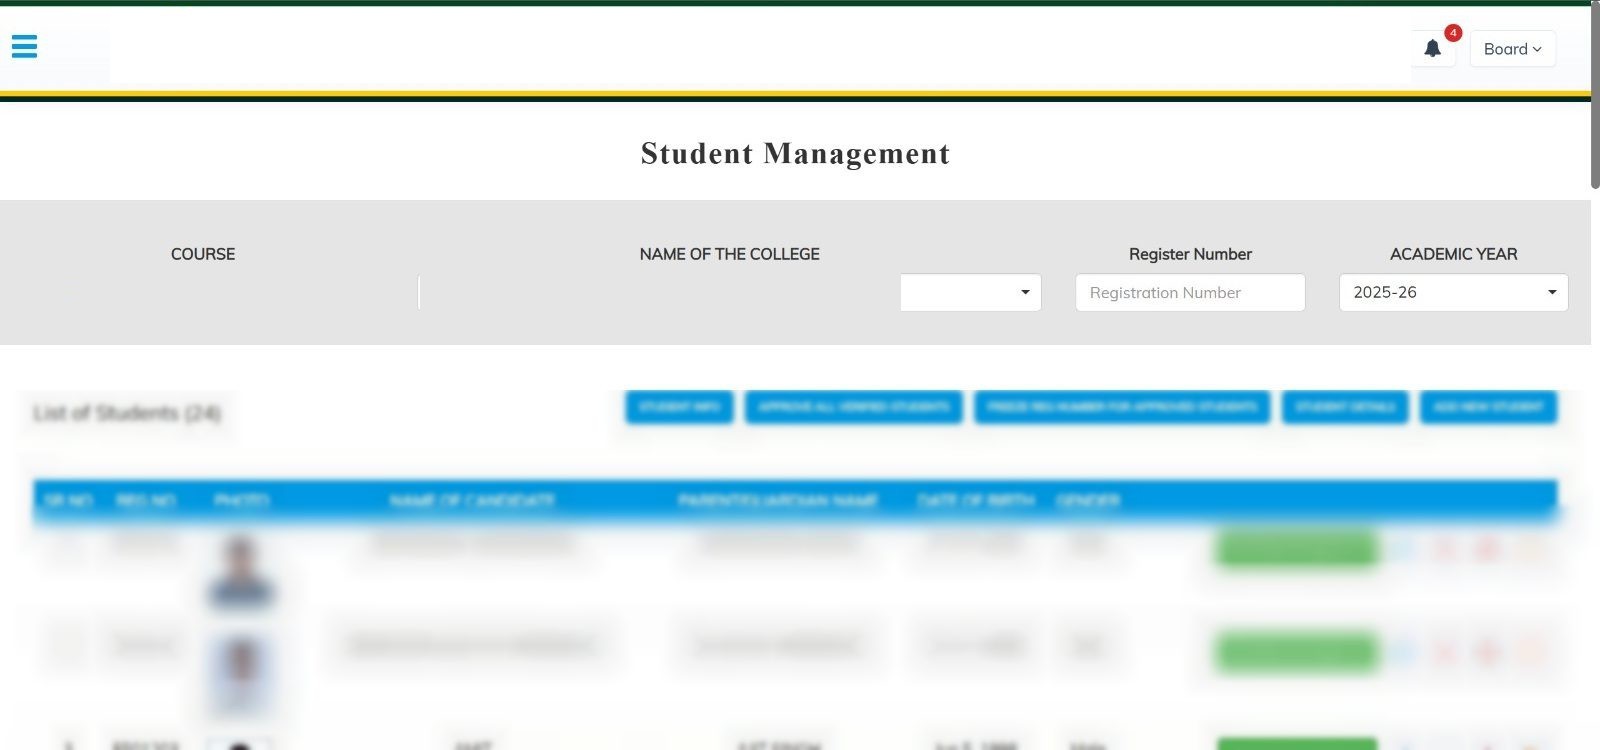Click the Student Details button
Image resolution: width=1600 pixels, height=750 pixels.
[1345, 407]
